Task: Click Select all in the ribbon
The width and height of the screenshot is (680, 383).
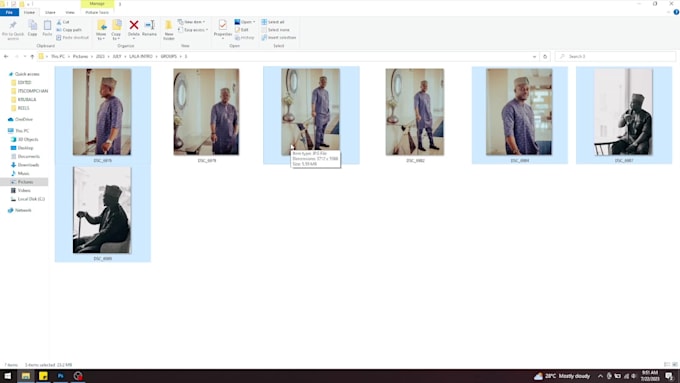Action: click(x=273, y=22)
